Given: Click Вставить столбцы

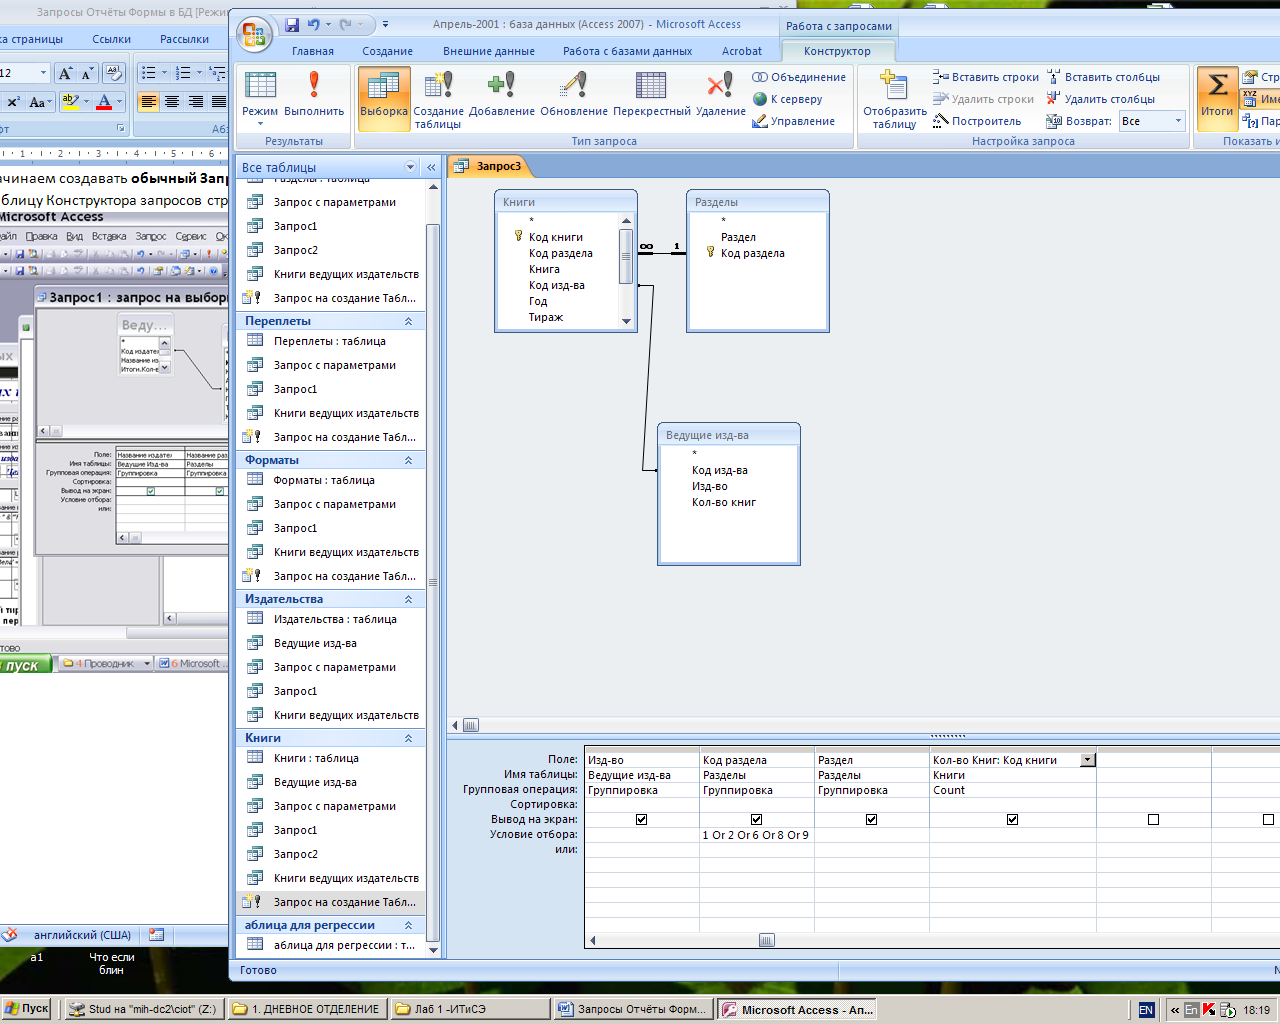Looking at the screenshot, I should (1104, 77).
